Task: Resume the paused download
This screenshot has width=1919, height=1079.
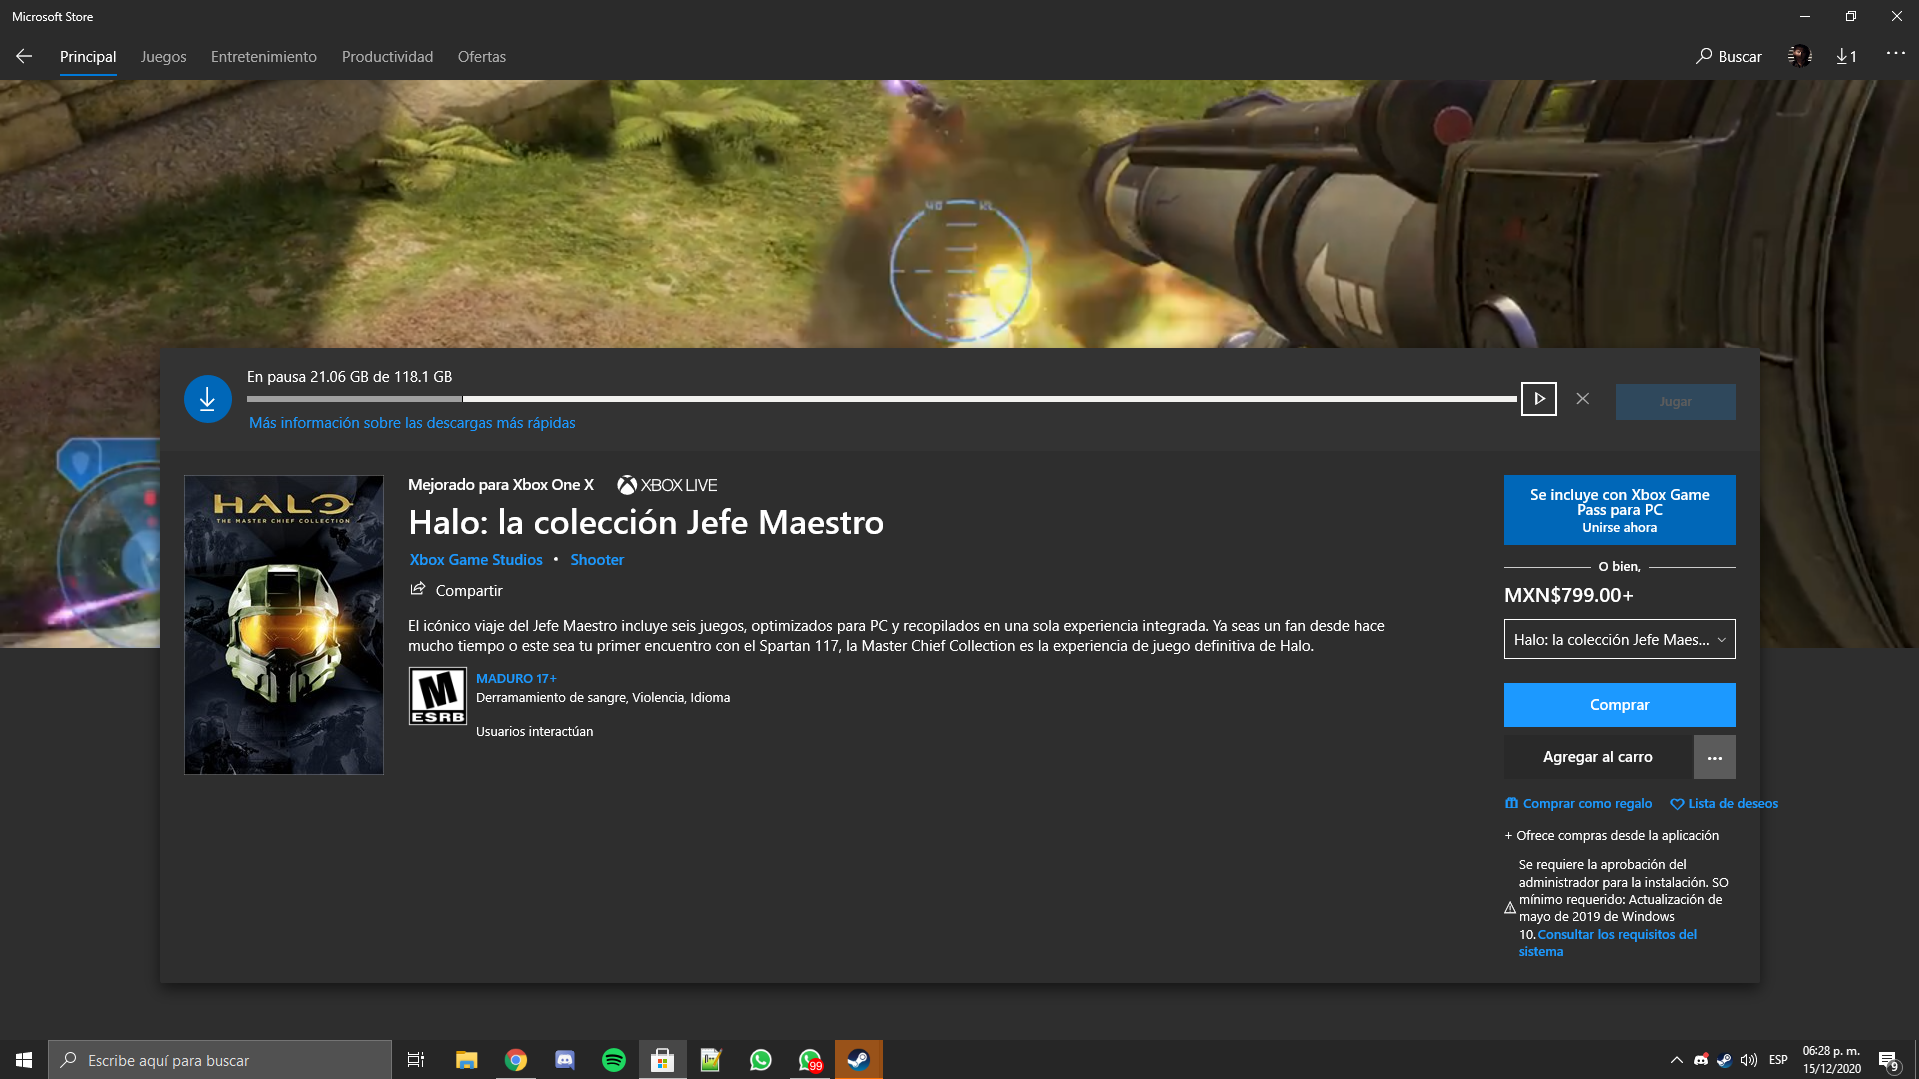Action: coord(1539,399)
